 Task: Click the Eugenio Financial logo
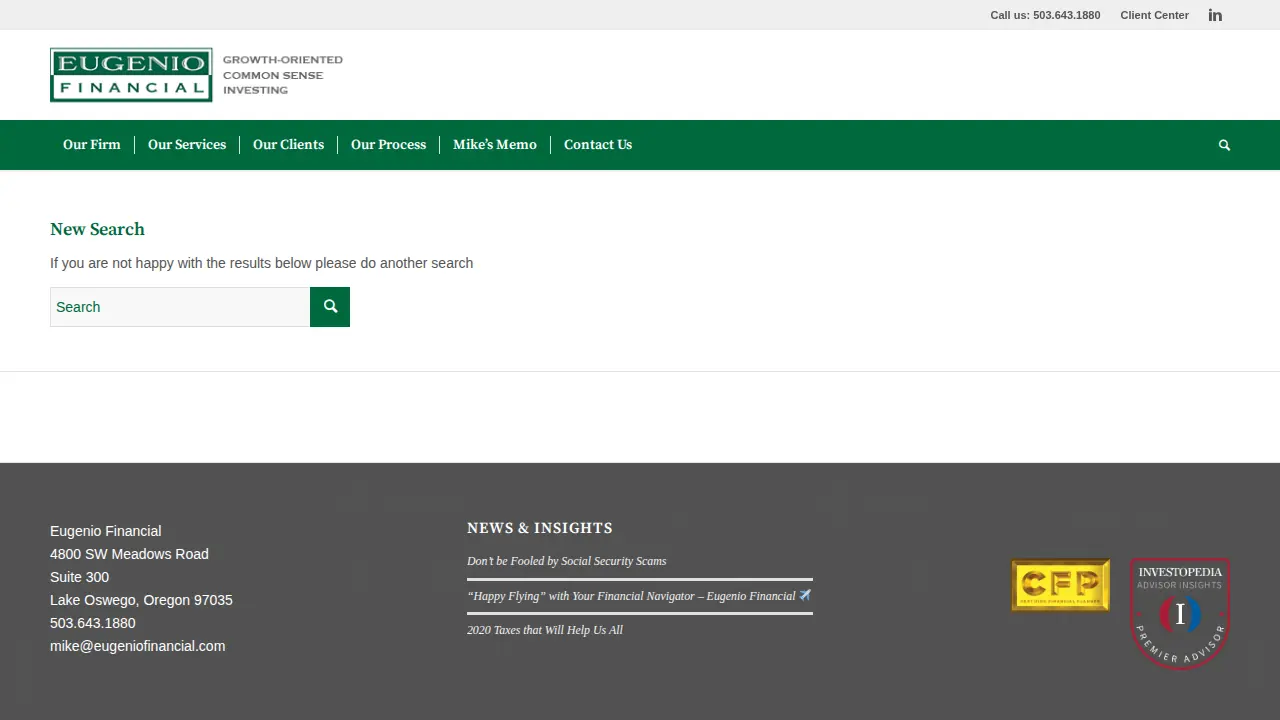[131, 75]
